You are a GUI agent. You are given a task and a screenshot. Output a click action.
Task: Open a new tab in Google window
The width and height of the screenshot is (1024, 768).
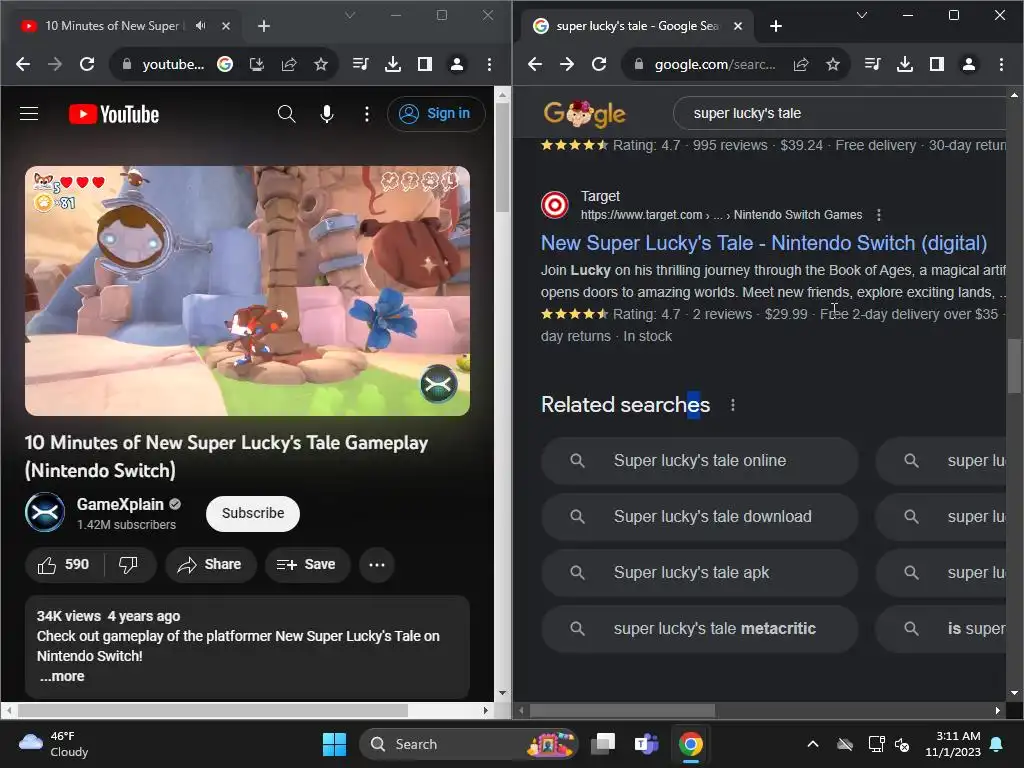click(776, 26)
